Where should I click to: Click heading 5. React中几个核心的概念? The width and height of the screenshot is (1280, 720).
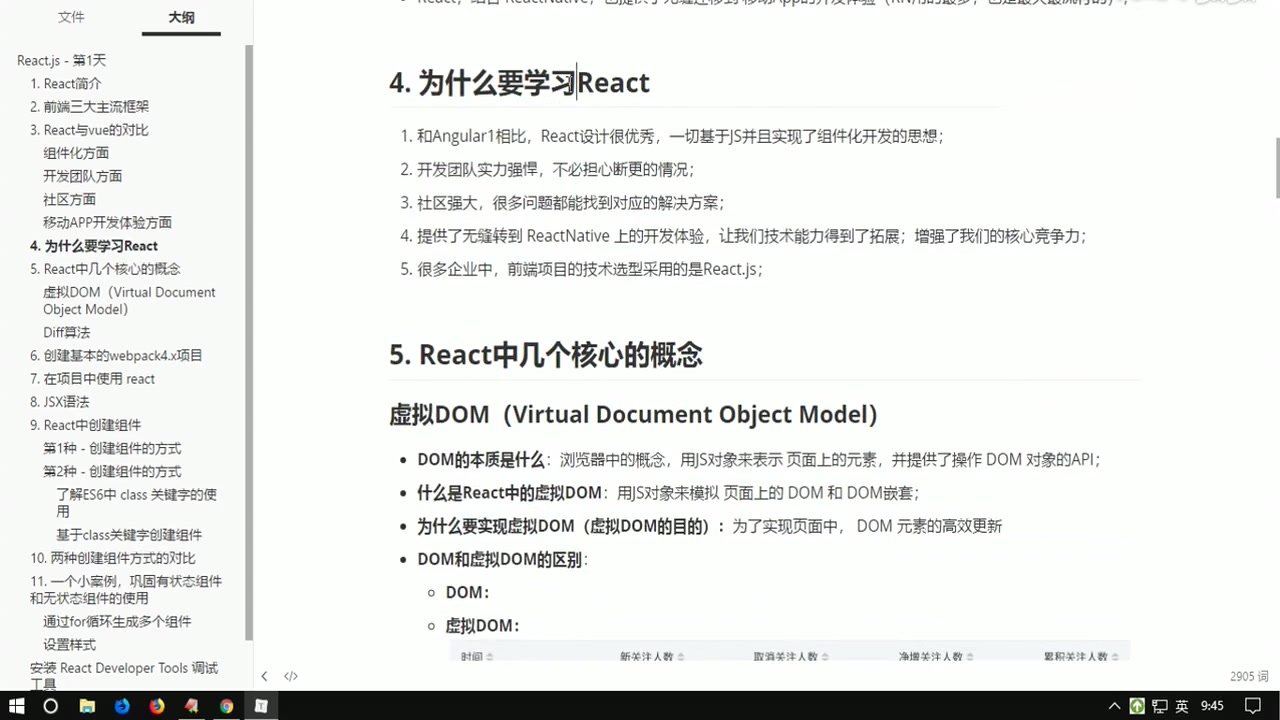pos(545,354)
